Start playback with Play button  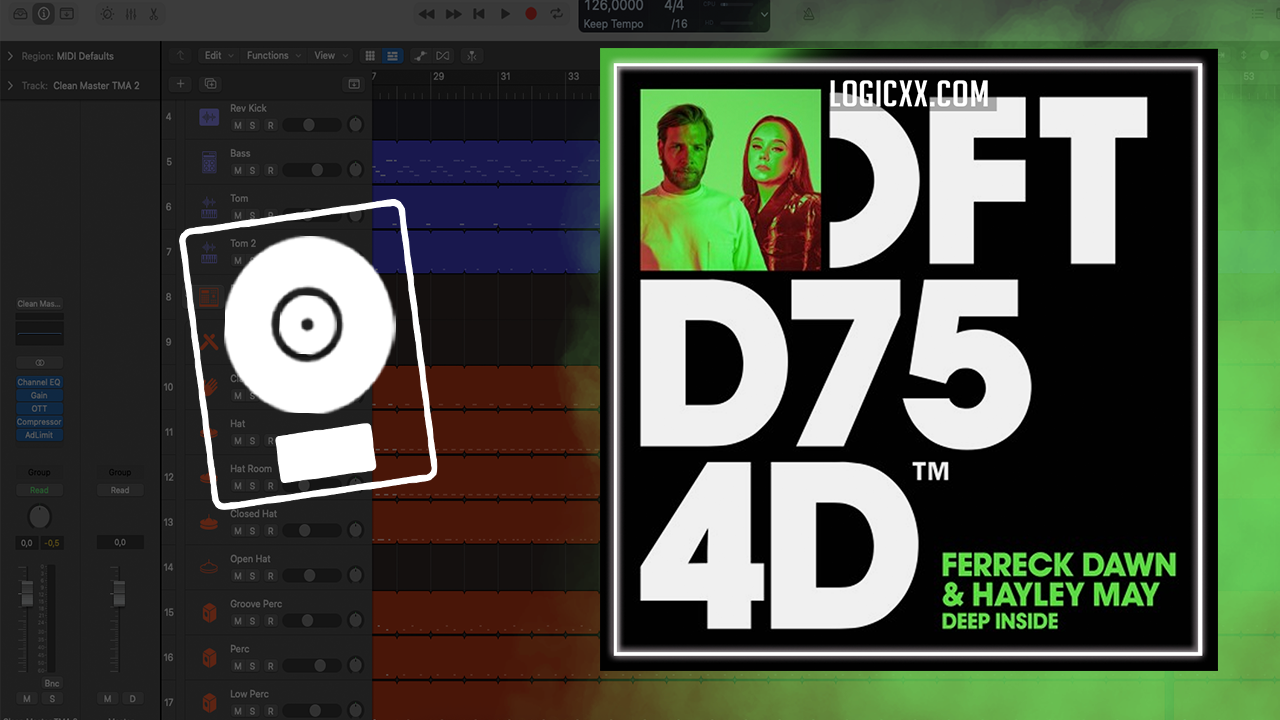[x=505, y=14]
